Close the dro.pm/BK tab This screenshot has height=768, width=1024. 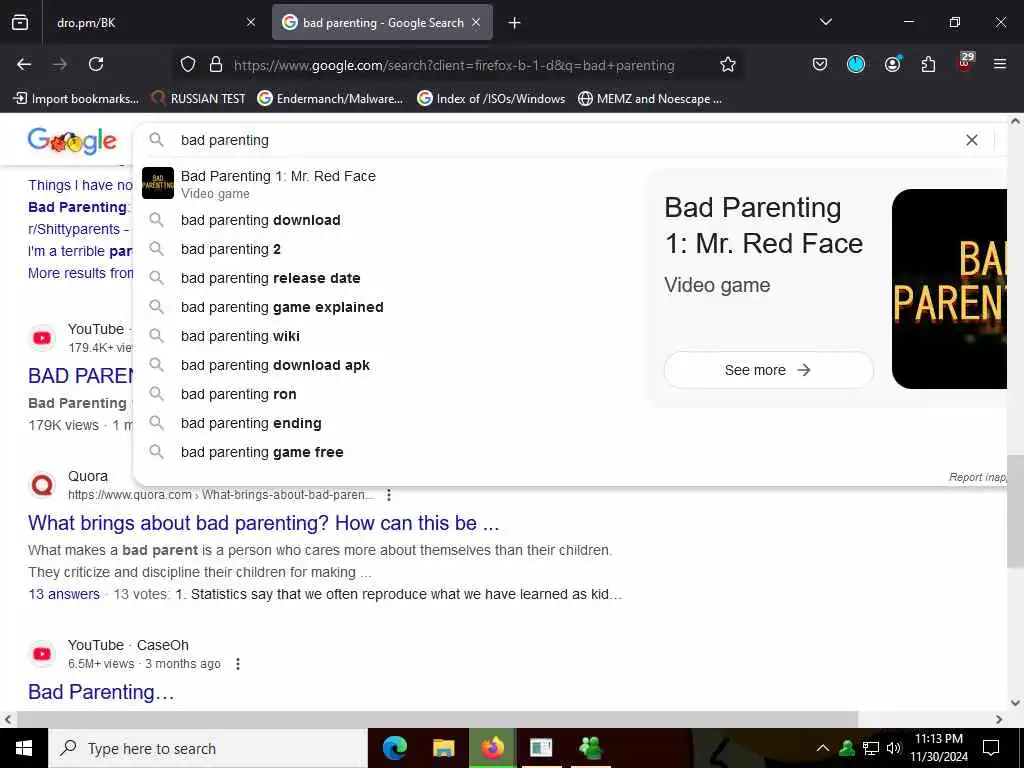click(251, 22)
